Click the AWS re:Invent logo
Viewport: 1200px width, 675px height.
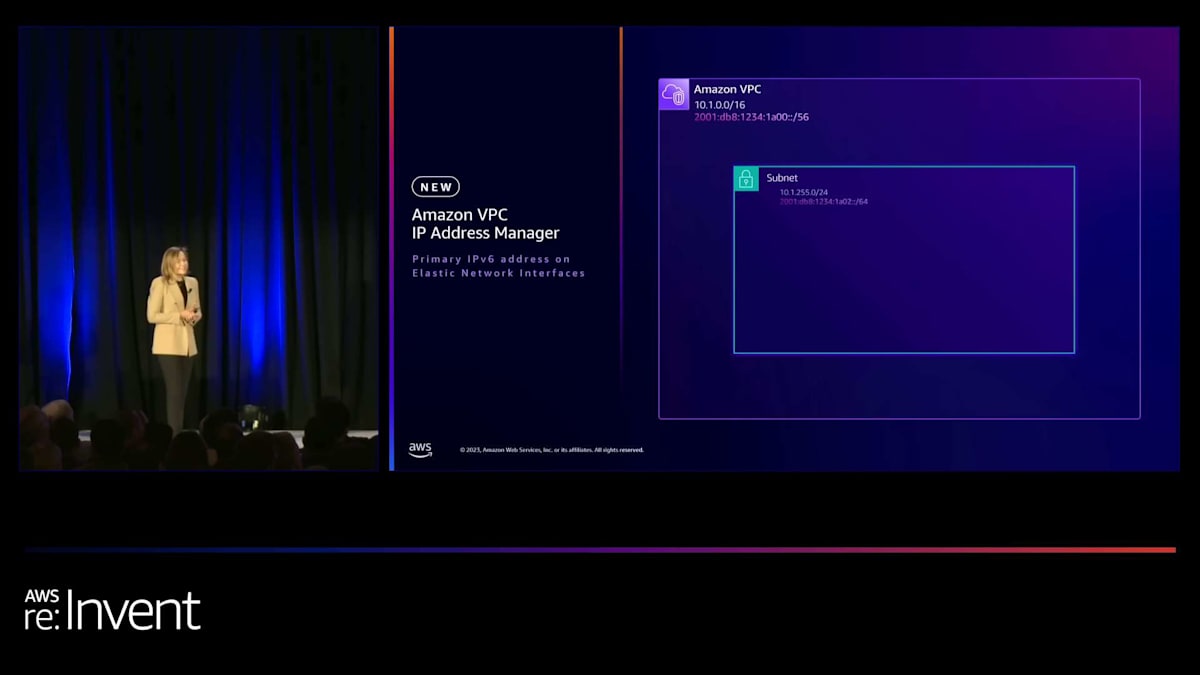pyautogui.click(x=113, y=610)
